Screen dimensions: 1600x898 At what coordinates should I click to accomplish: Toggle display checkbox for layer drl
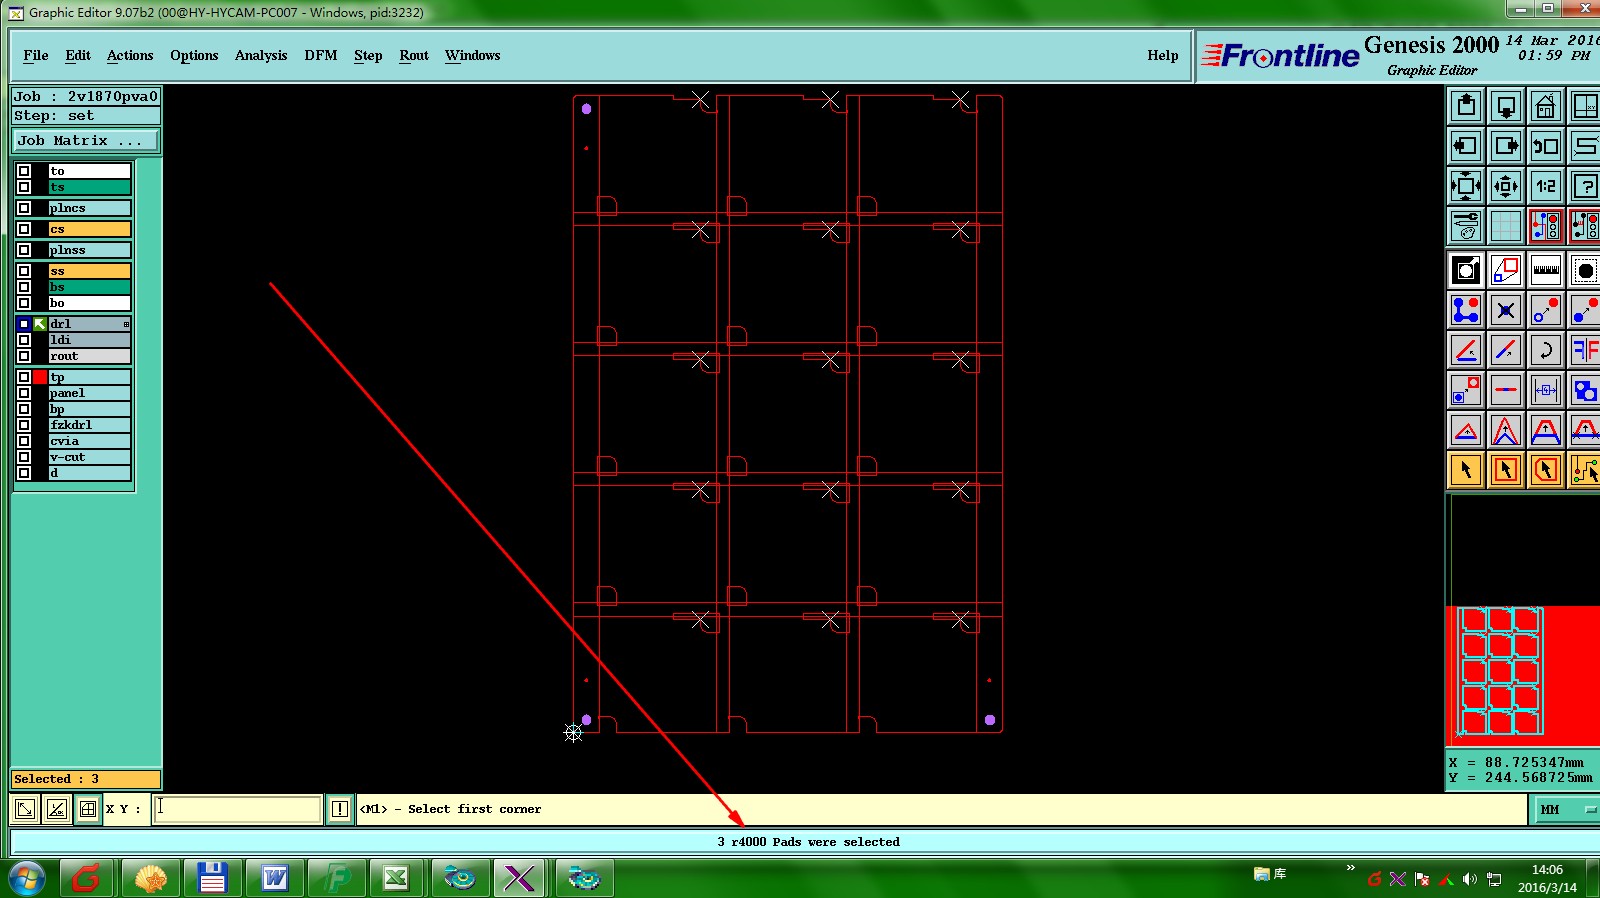point(24,324)
